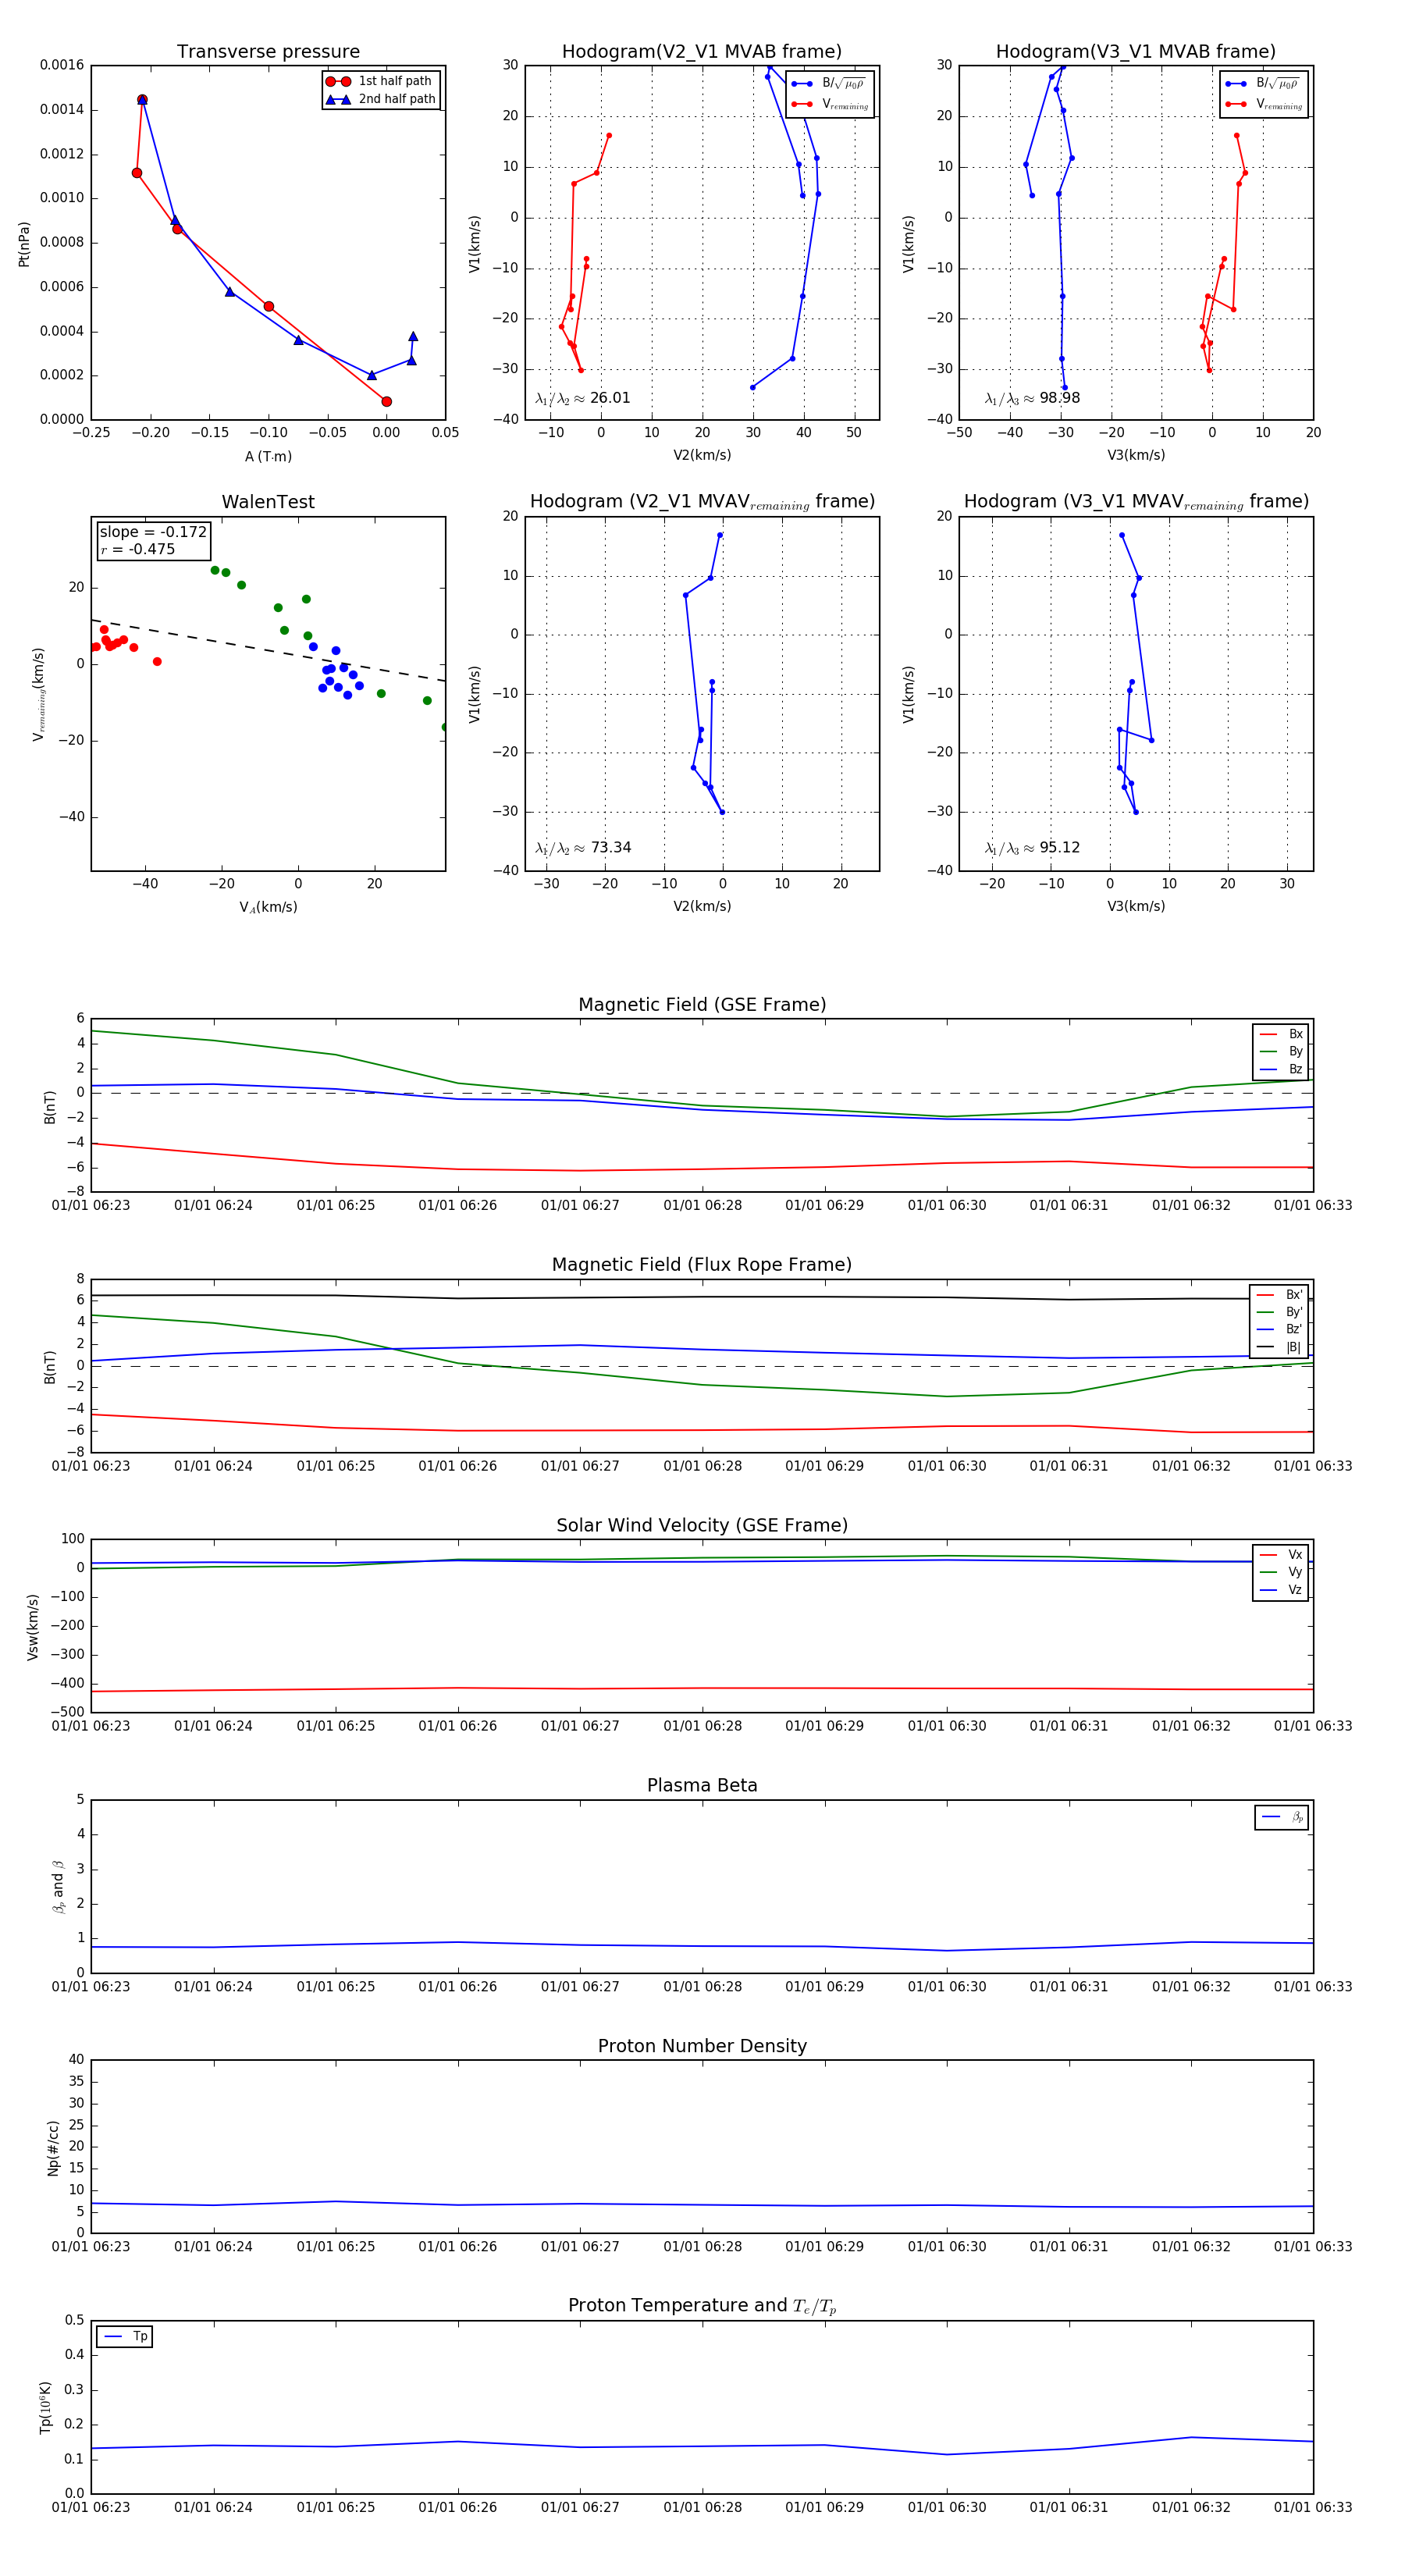
Task: Click the 'WalenTest' plot title
Action: coord(268,502)
